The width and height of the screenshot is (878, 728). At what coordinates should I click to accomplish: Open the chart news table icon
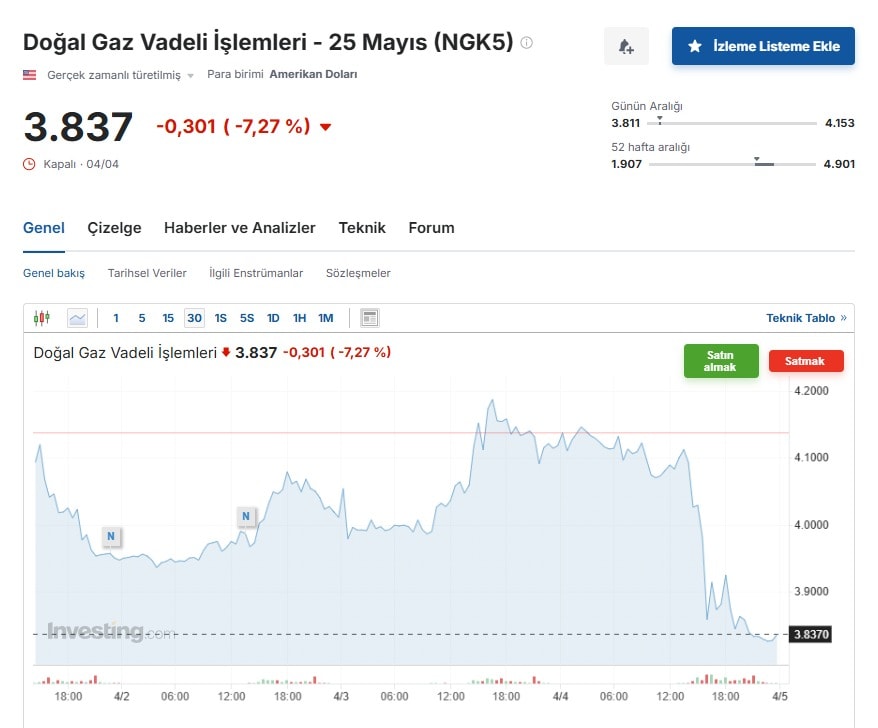370,318
